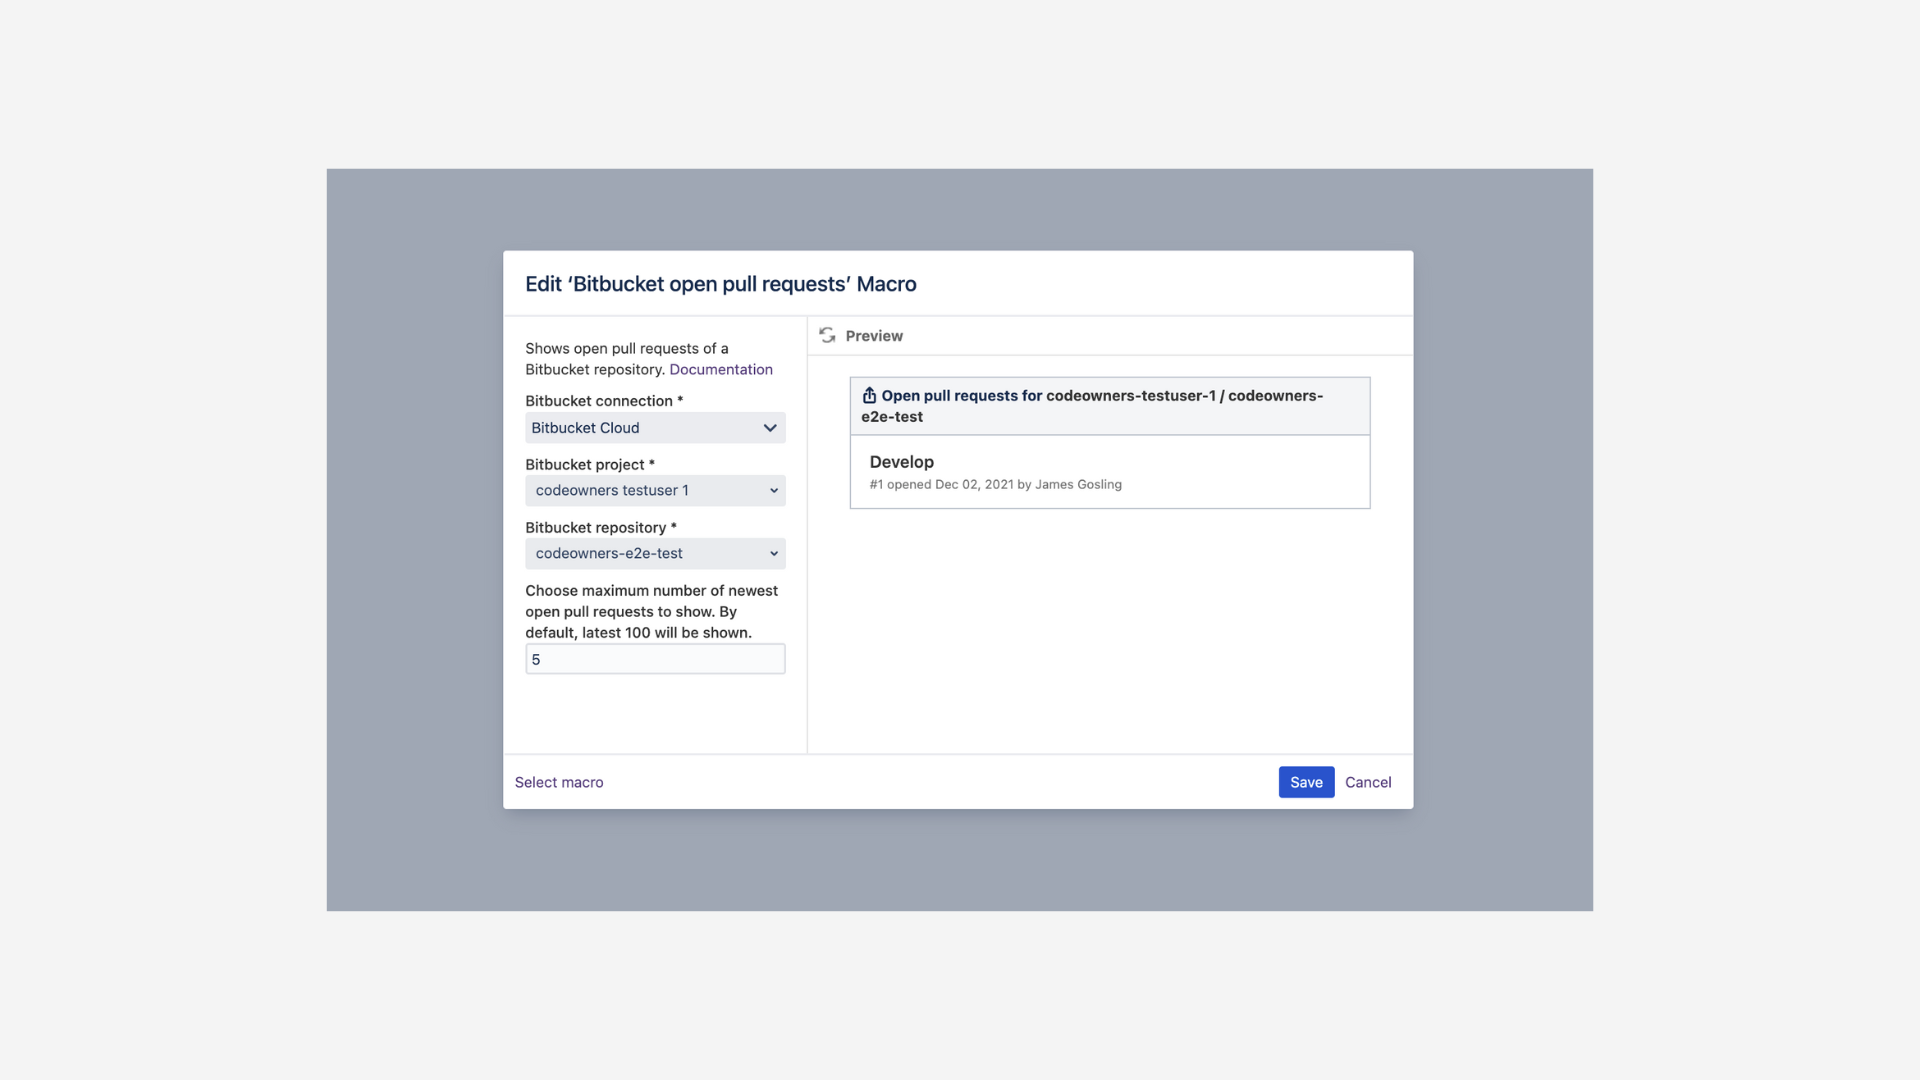Image resolution: width=1920 pixels, height=1080 pixels.
Task: Open the Bitbucket project dropdown
Action: 655,490
